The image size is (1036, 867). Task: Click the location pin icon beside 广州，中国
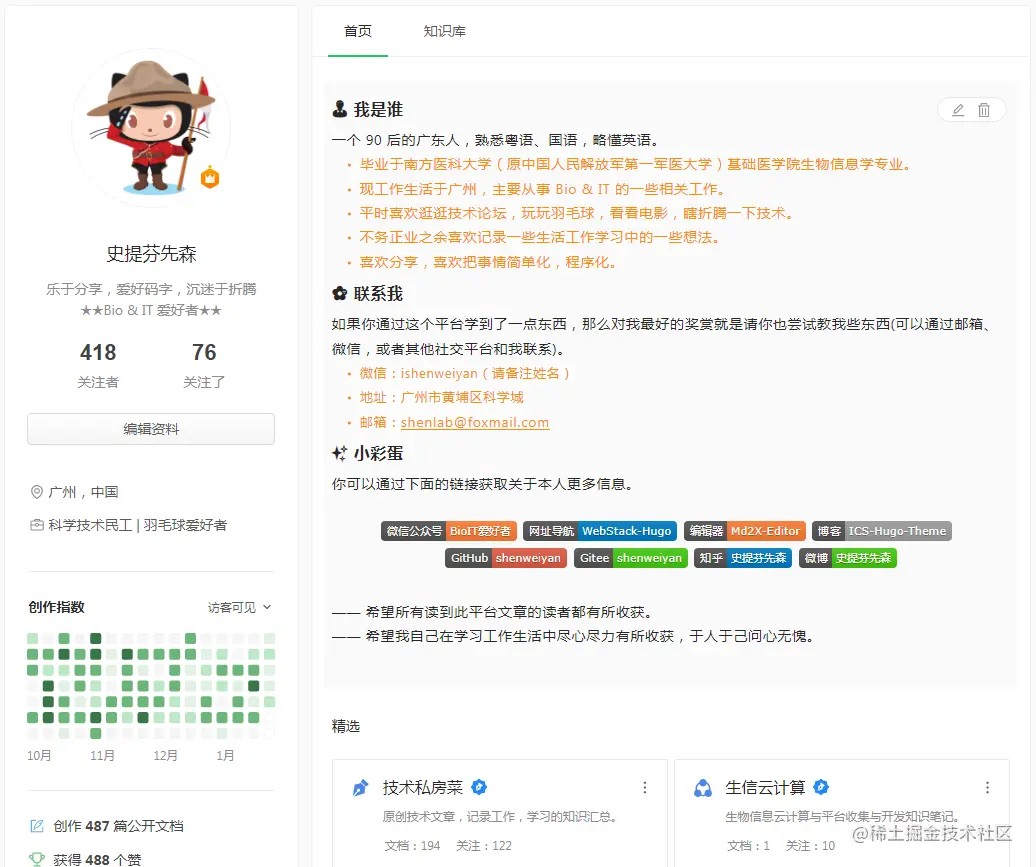pos(37,492)
